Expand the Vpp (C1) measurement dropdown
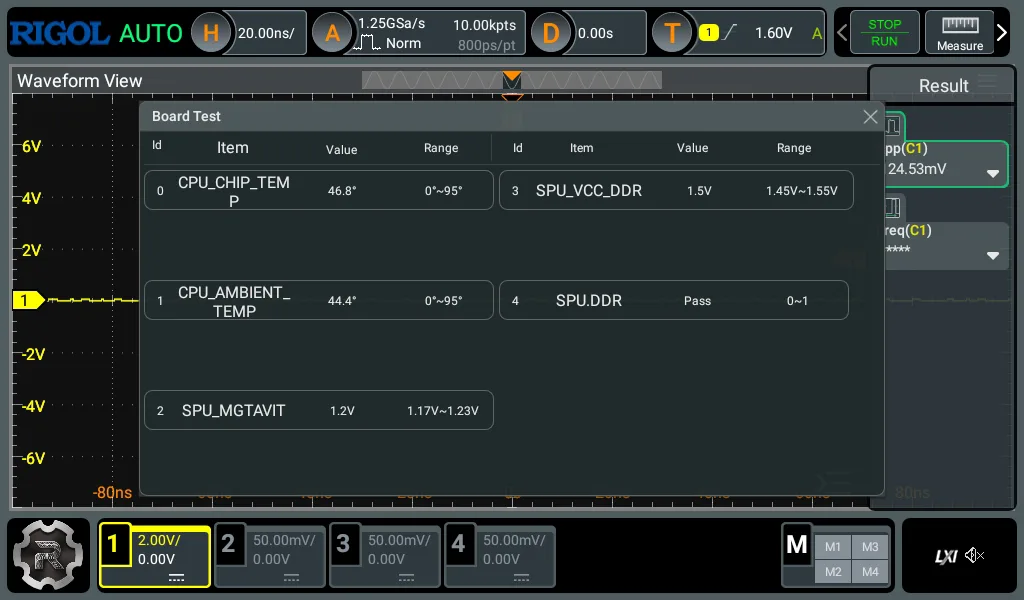Image resolution: width=1024 pixels, height=600 pixels. 993,173
